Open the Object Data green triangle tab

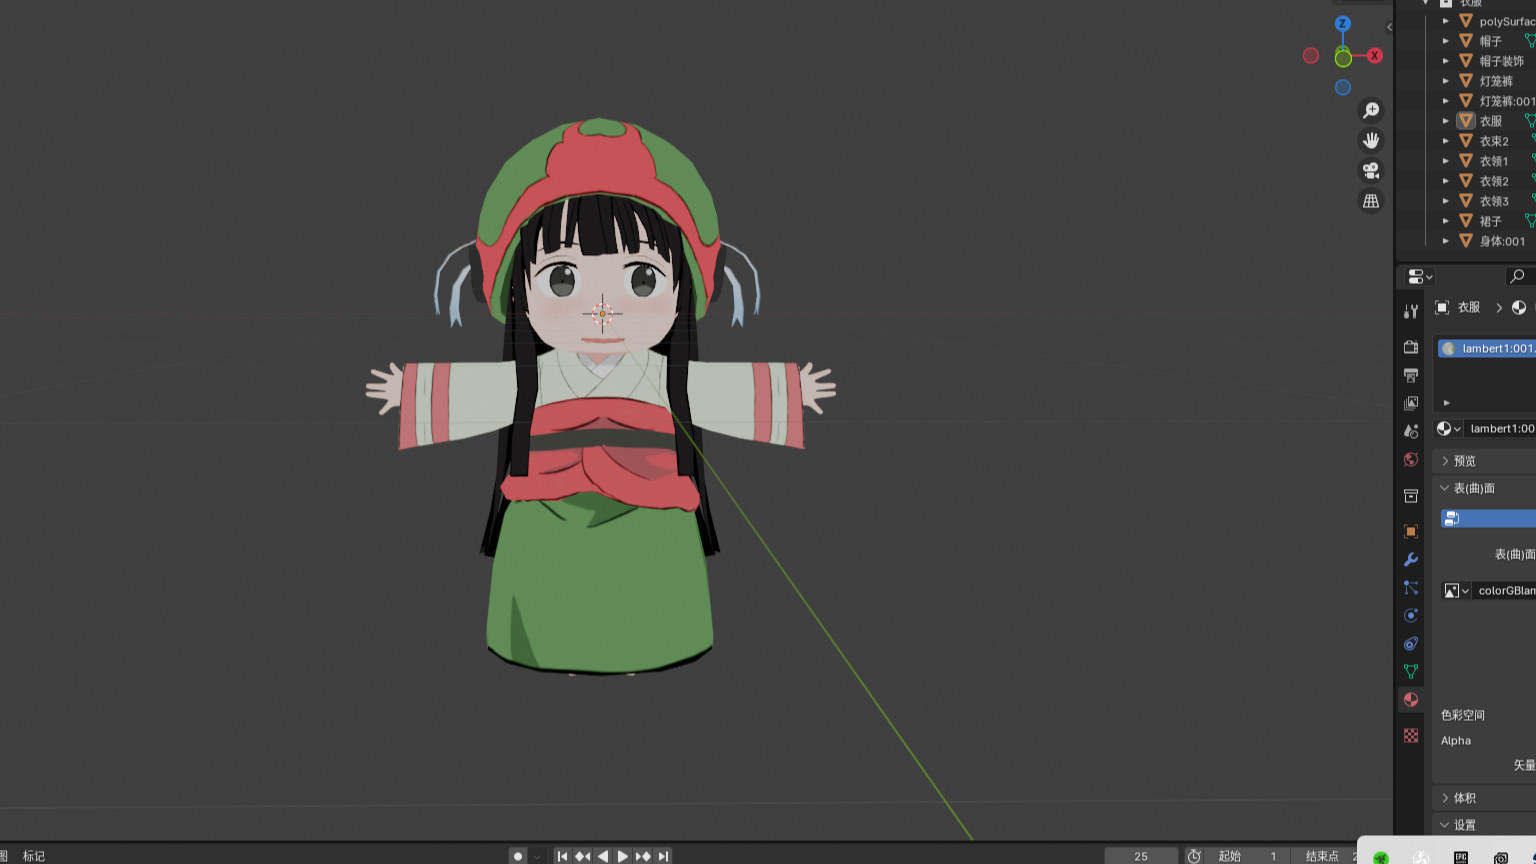point(1411,672)
